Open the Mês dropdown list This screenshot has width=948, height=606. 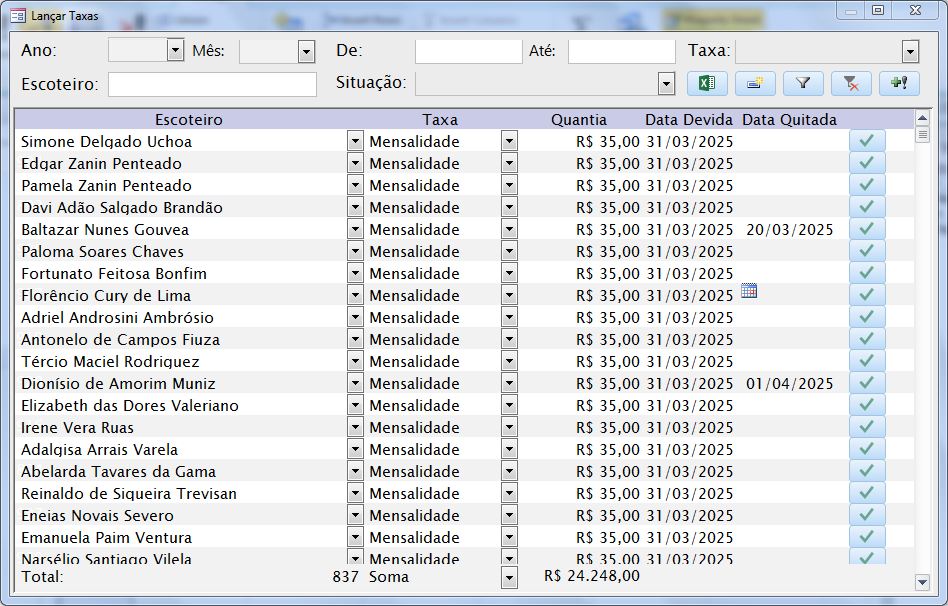[306, 51]
